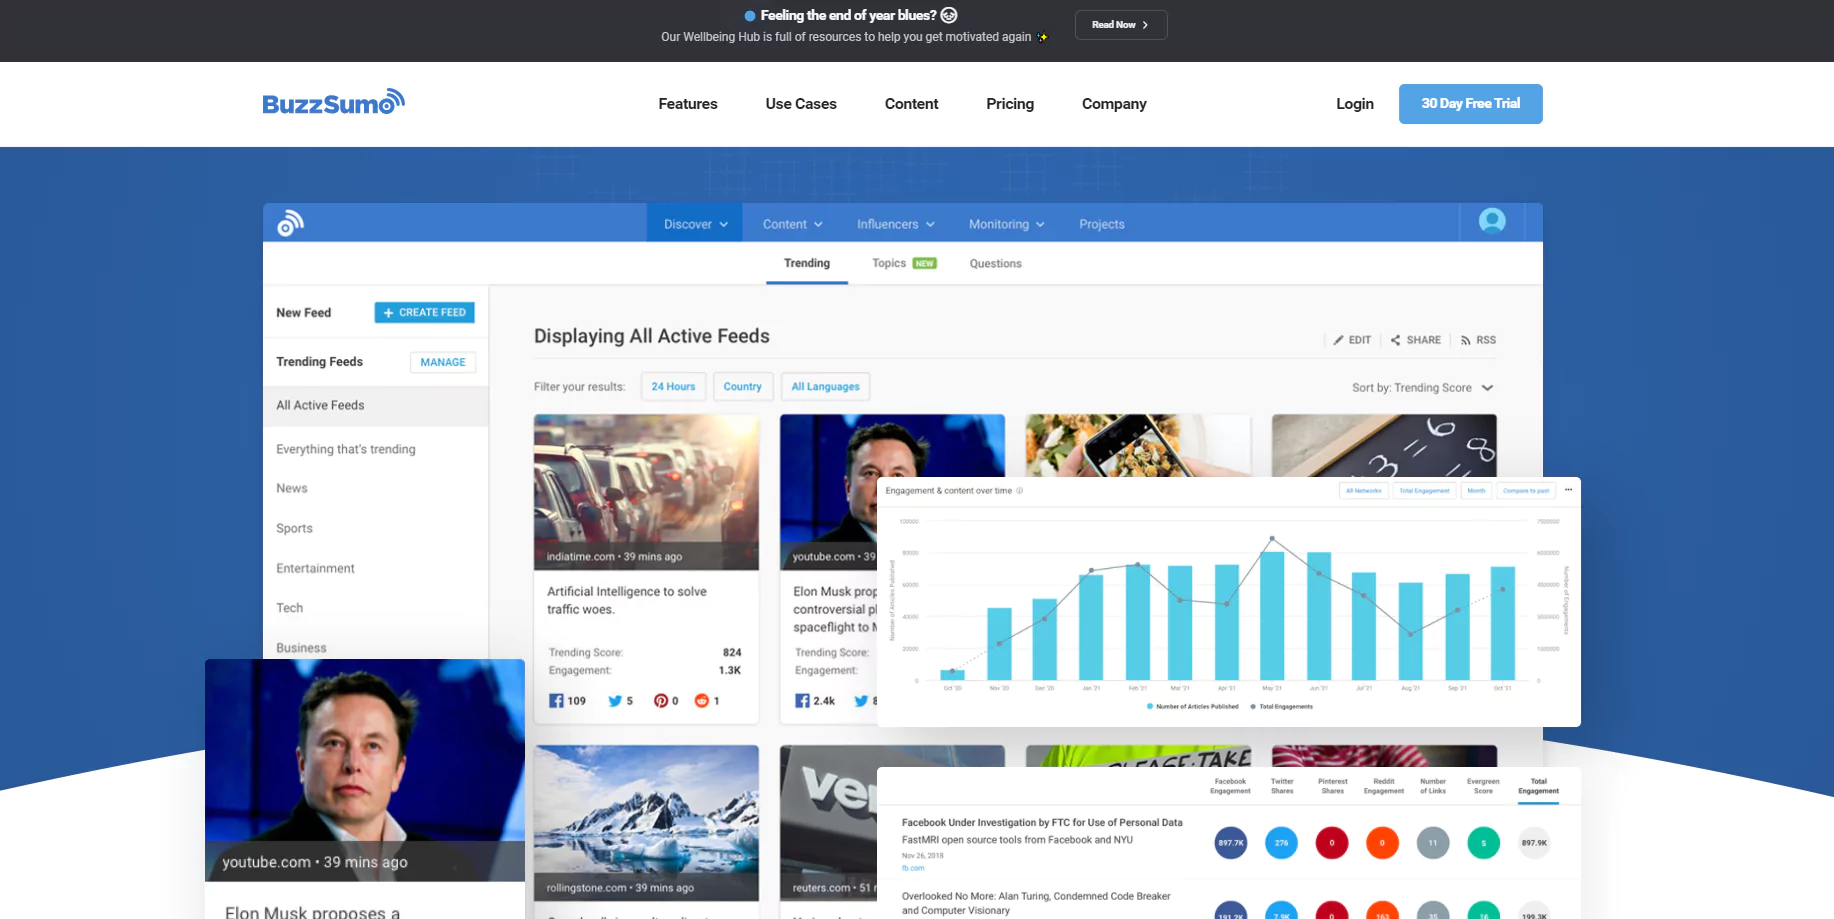The width and height of the screenshot is (1834, 919).
Task: Expand the Content dropdown in the app bar
Action: (793, 224)
